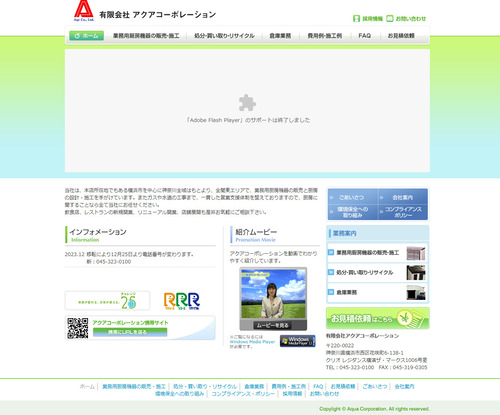Viewport: 500px width, 415px height.
Task: Click the インフォメーション section heading
Action: 98,232
